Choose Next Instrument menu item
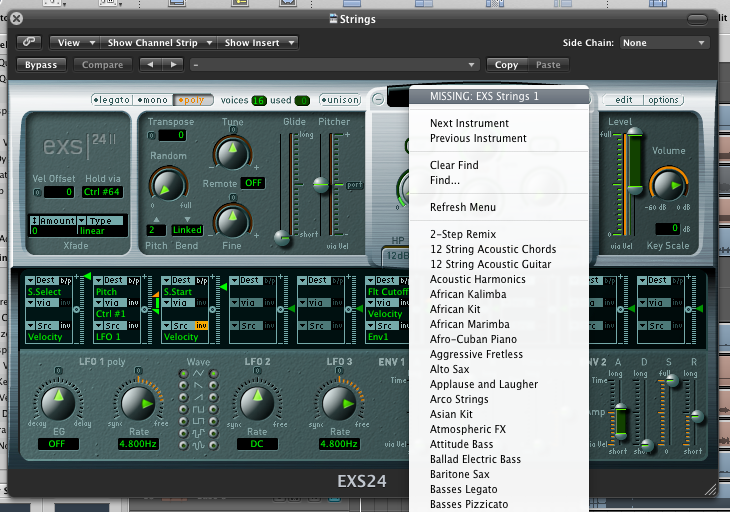This screenshot has height=512, width=730. point(469,123)
